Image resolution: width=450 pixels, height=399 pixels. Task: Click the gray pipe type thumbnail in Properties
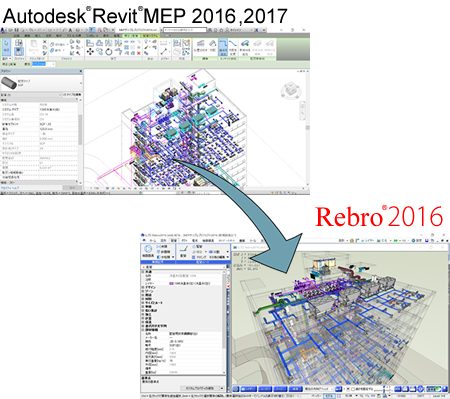point(9,83)
